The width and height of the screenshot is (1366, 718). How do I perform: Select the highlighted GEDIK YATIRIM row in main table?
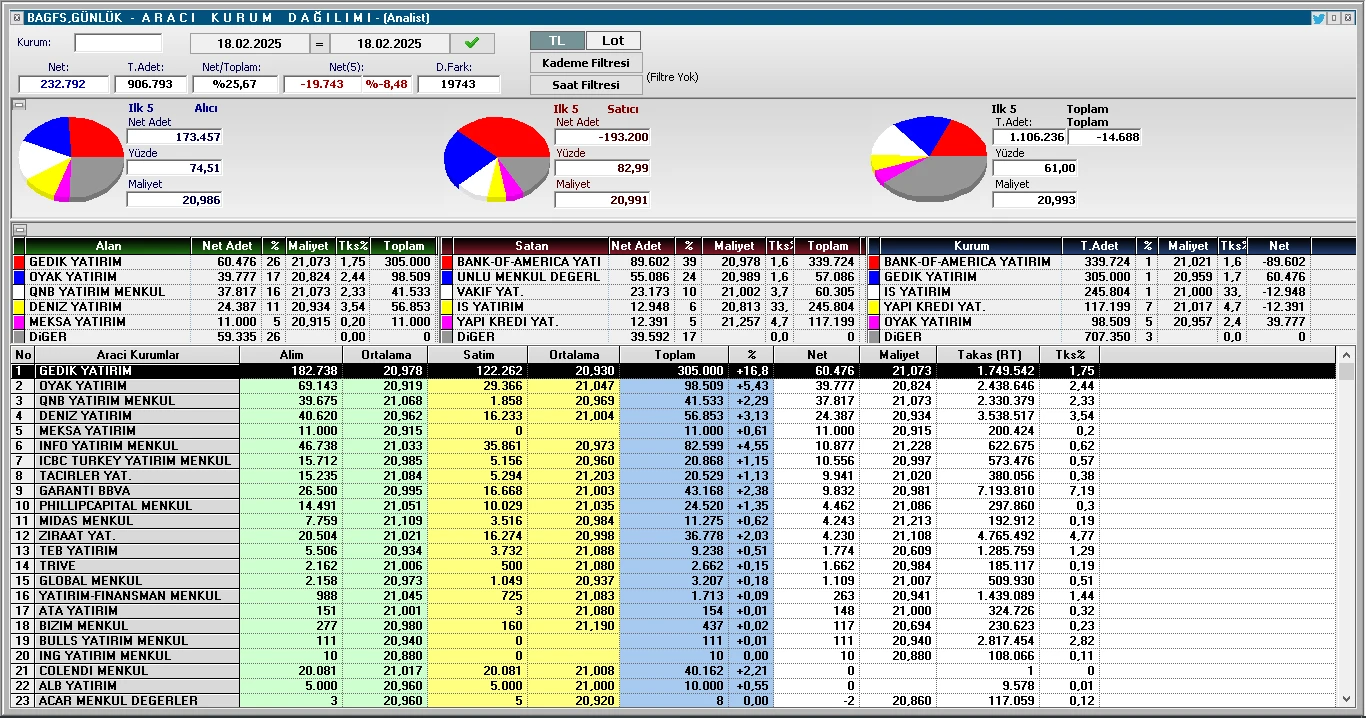coord(675,371)
